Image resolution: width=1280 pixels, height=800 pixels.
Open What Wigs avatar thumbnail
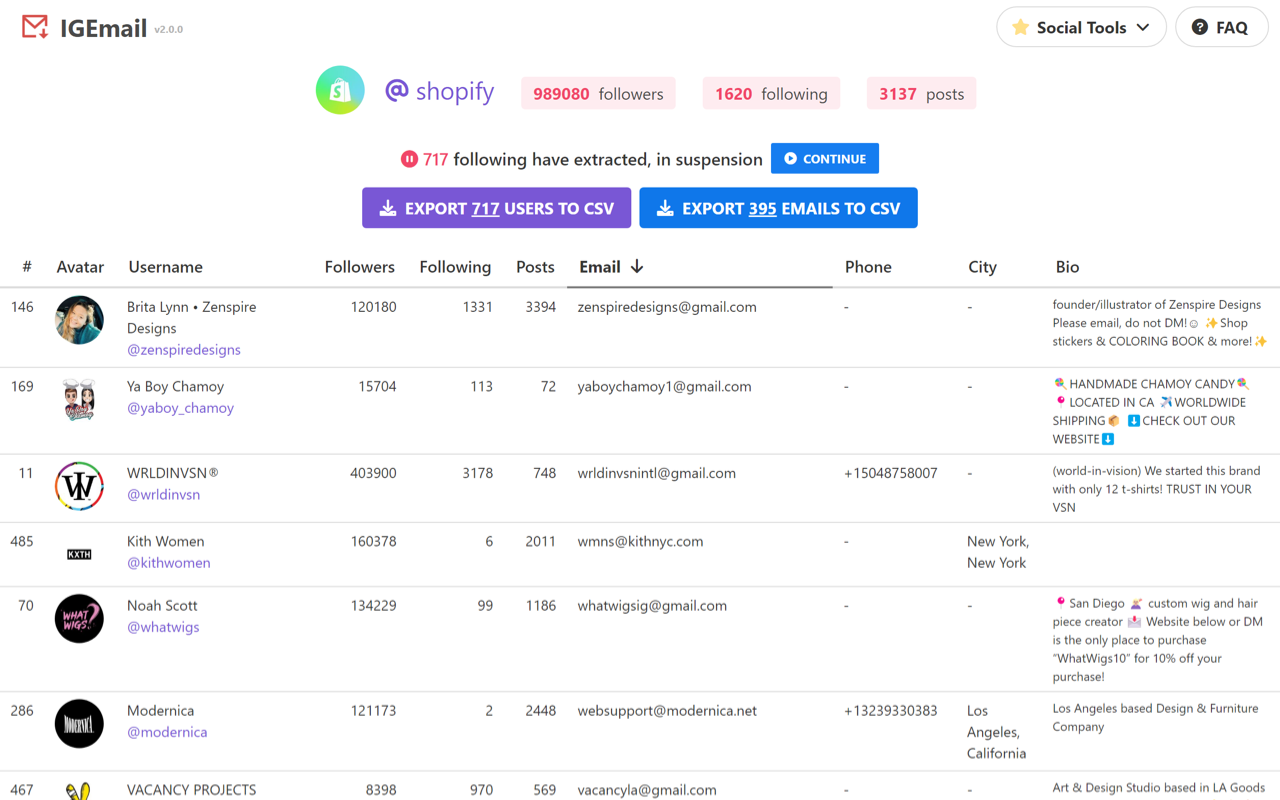79,618
